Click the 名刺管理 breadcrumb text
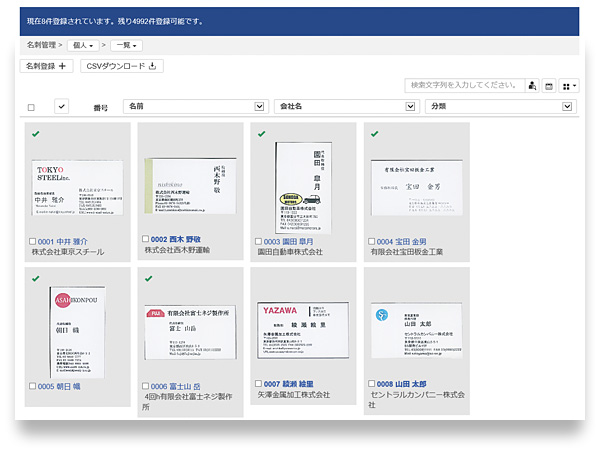 pos(41,45)
